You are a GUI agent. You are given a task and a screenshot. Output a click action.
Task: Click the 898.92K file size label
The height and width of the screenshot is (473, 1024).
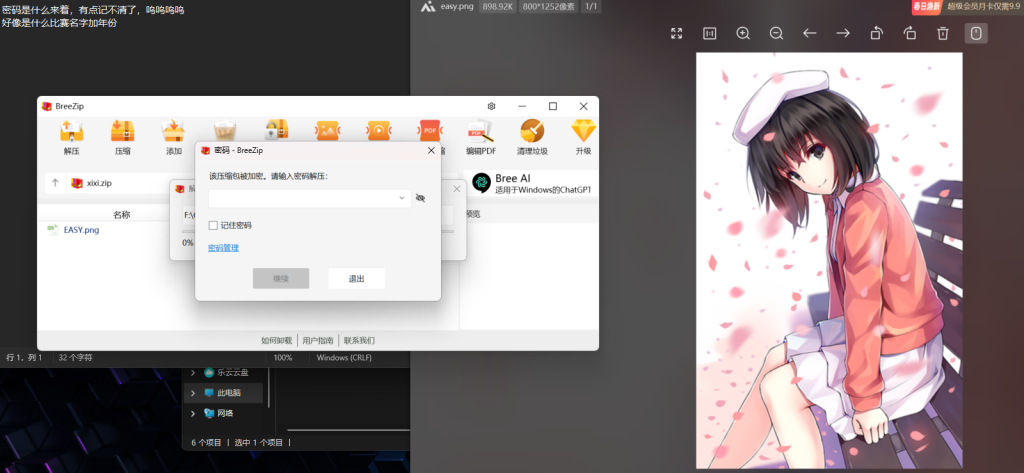click(497, 7)
